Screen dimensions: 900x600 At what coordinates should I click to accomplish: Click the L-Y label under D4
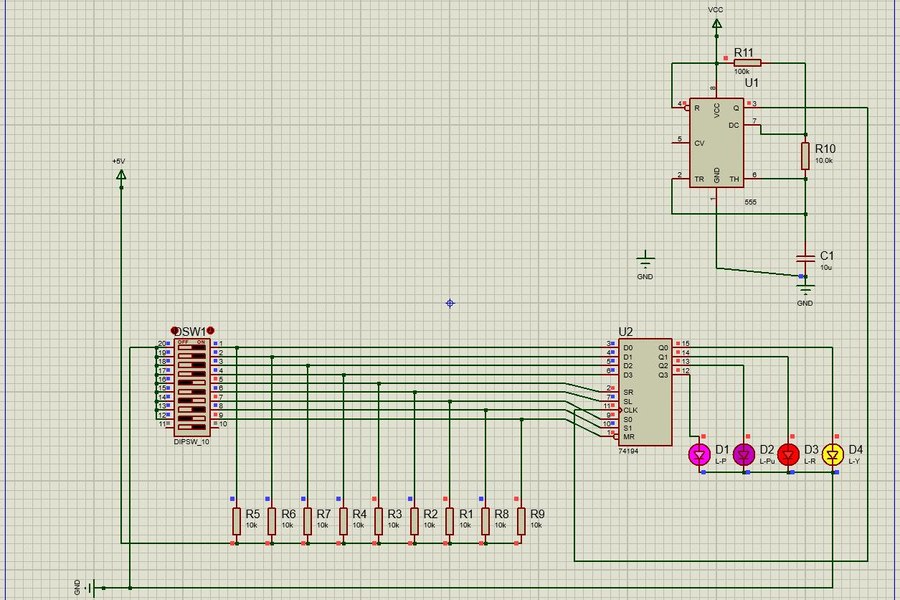pyautogui.click(x=854, y=461)
